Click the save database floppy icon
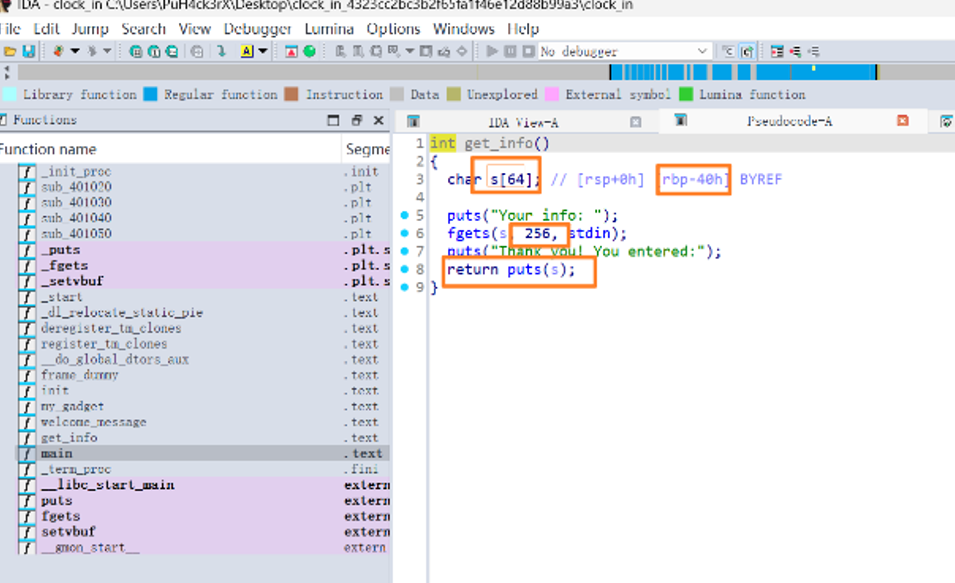This screenshot has height=583, width=955. [x=28, y=51]
